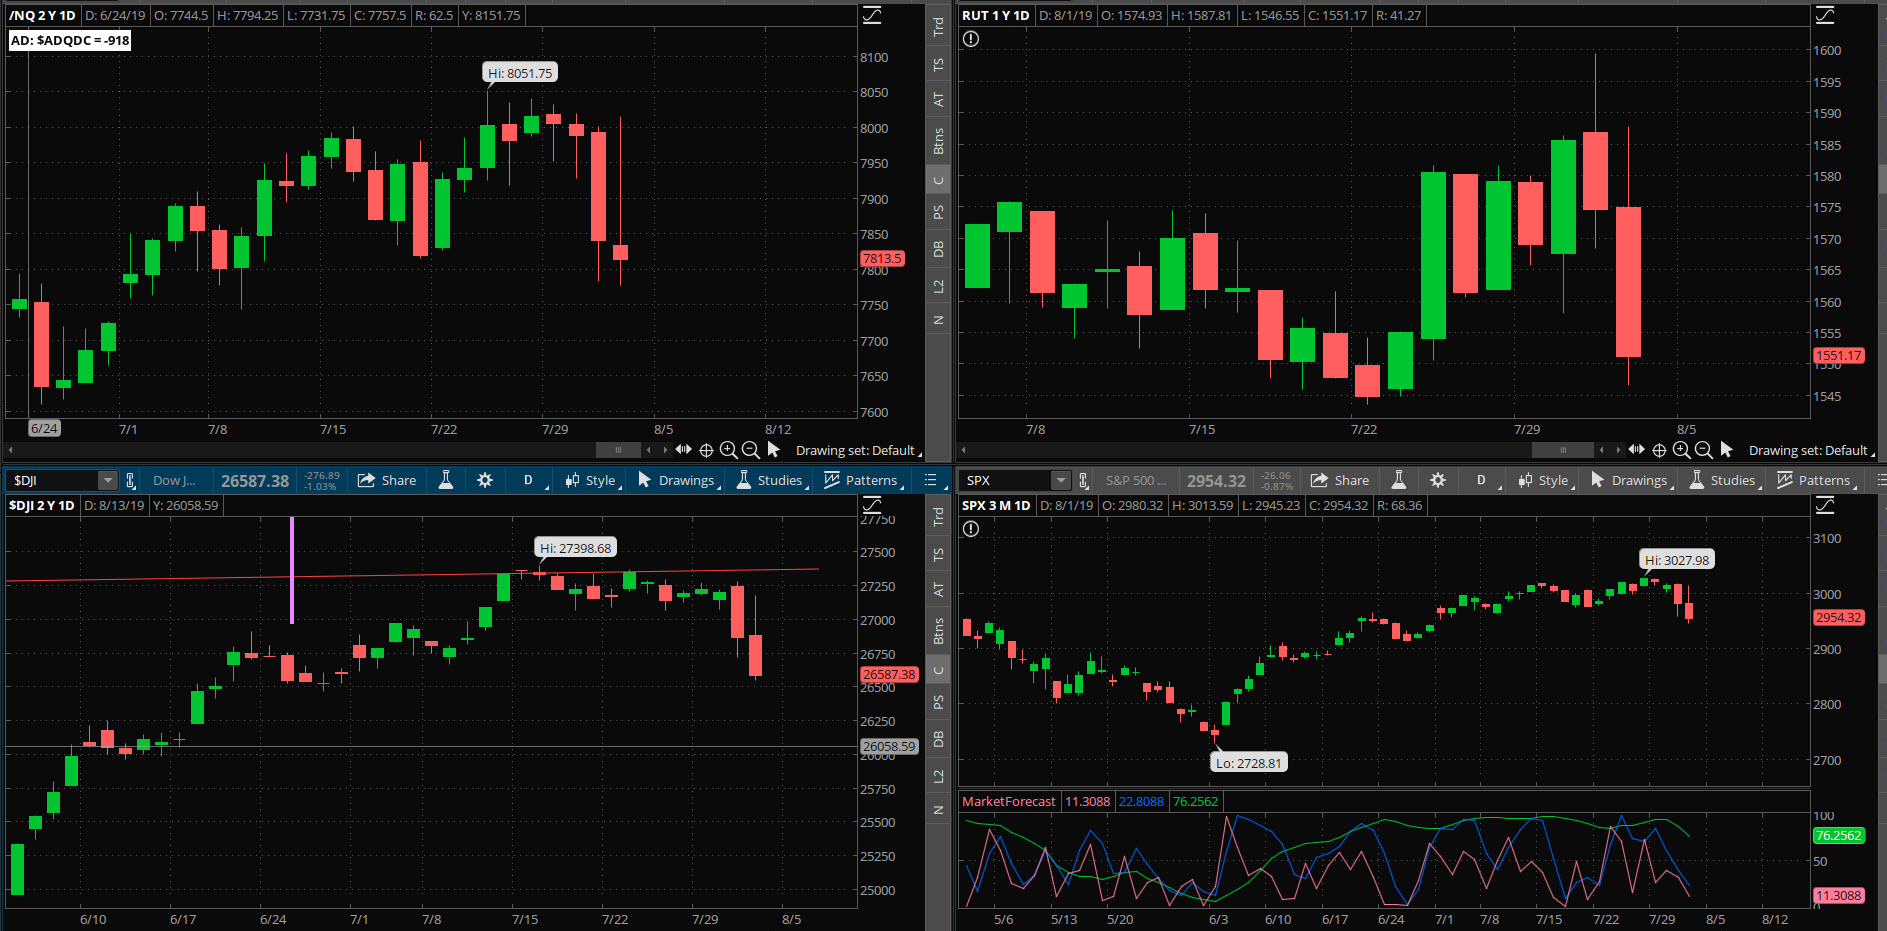
Task: Click the chart mode icon above /NQ price axis
Action: tap(872, 15)
